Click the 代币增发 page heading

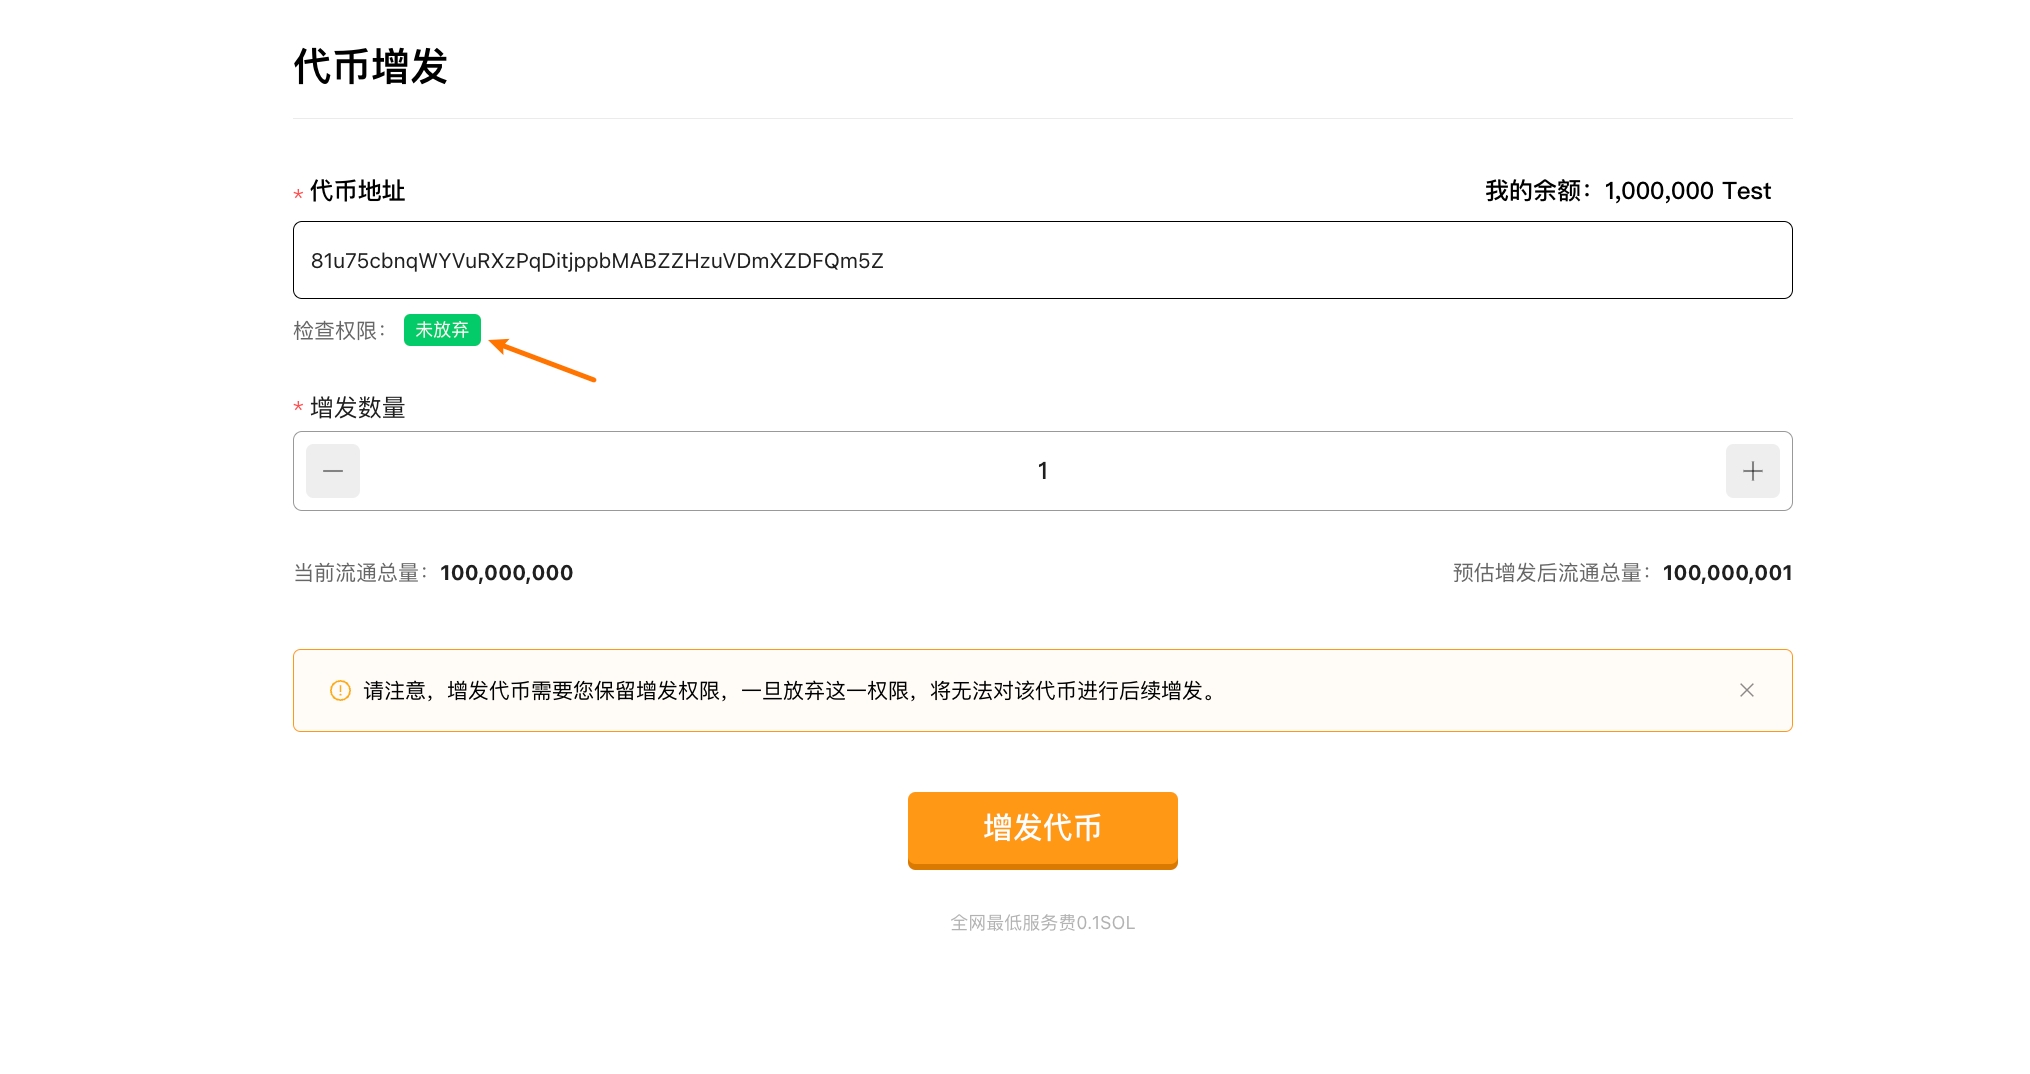tap(370, 67)
